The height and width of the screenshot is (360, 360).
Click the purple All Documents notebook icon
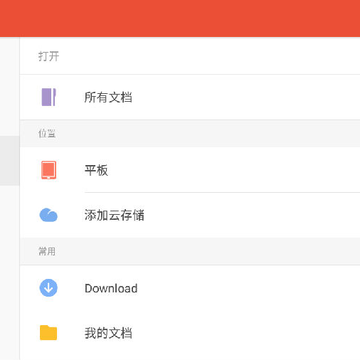coord(49,97)
